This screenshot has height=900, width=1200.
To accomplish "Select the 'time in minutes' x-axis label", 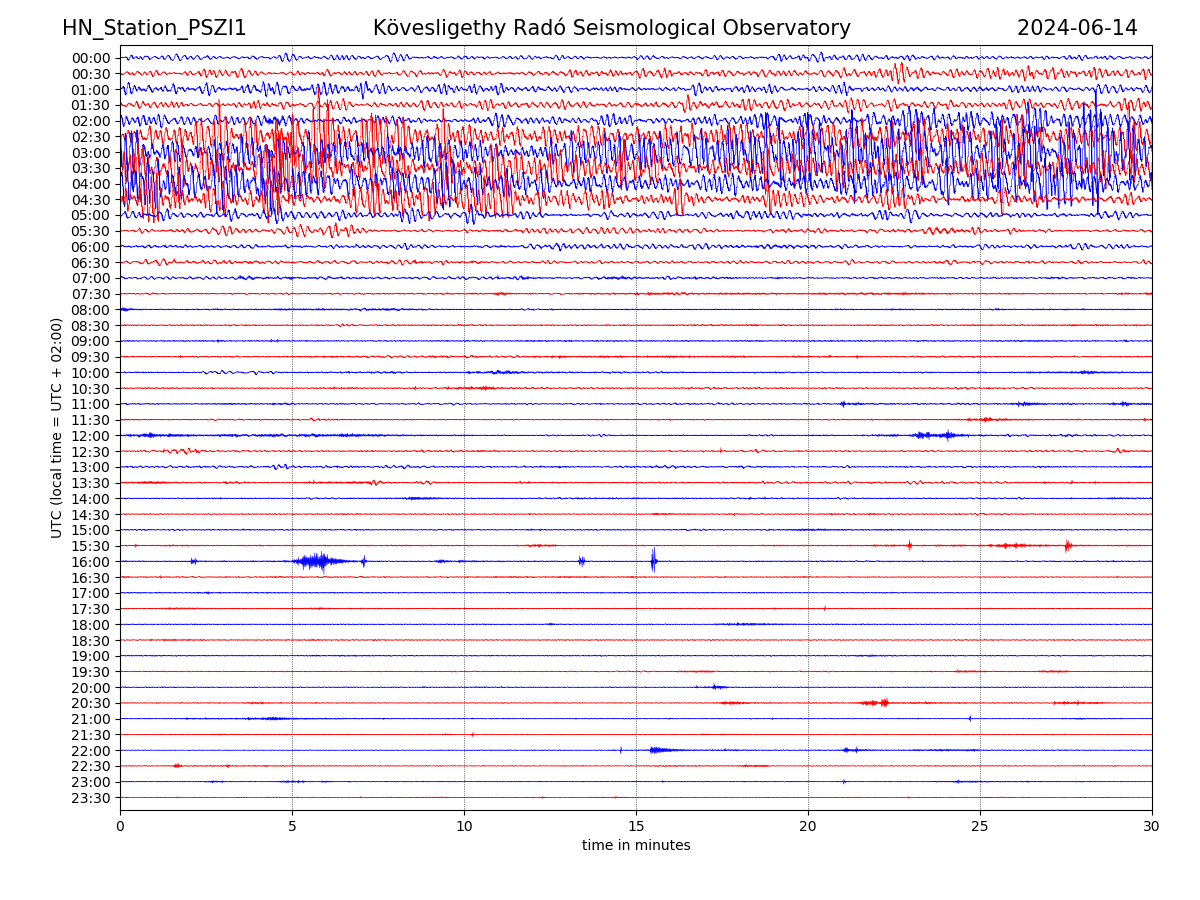I will (636, 846).
